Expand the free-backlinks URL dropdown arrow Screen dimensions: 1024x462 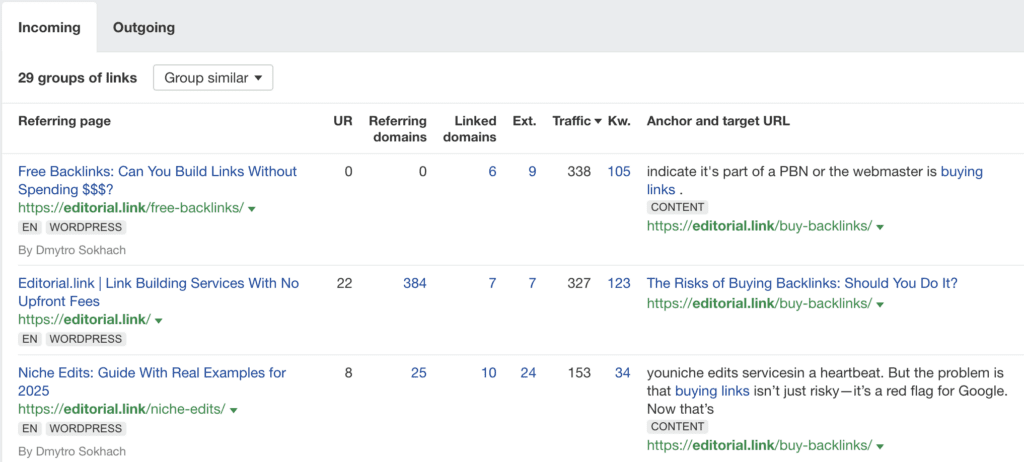[251, 208]
